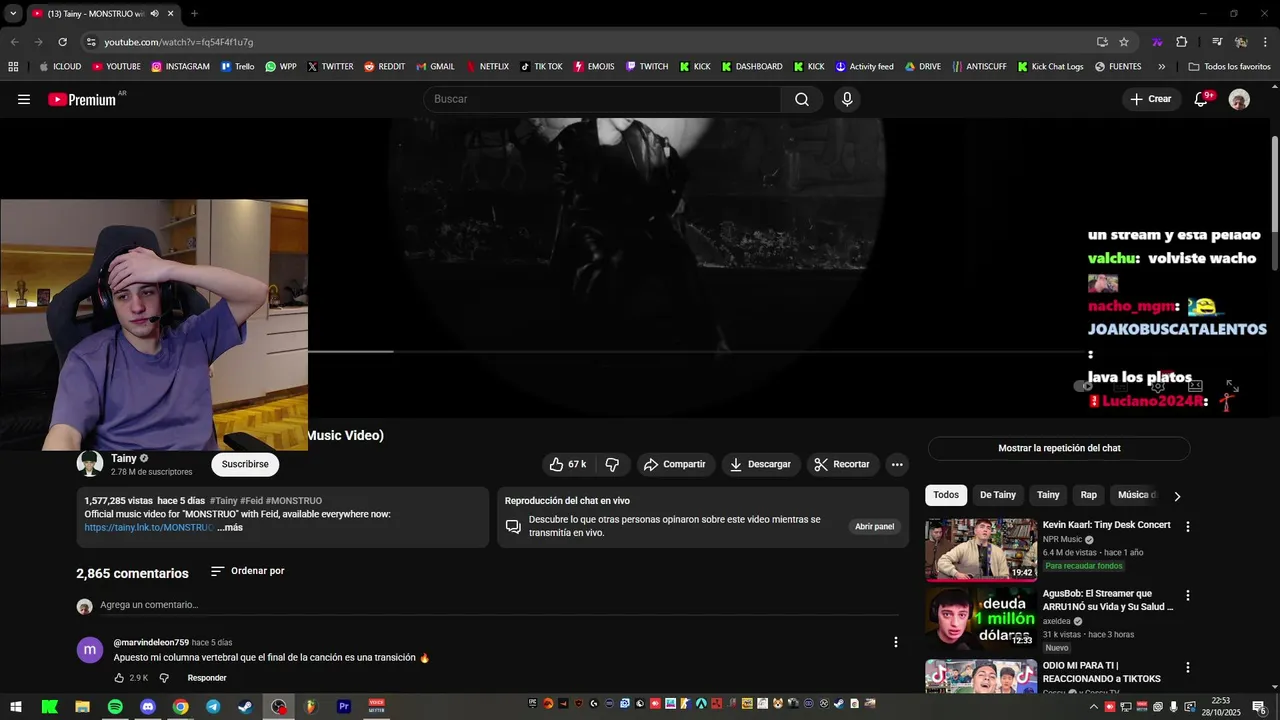This screenshot has height=720, width=1280.
Task: Open sort comments Ordenar por
Action: (x=247, y=571)
